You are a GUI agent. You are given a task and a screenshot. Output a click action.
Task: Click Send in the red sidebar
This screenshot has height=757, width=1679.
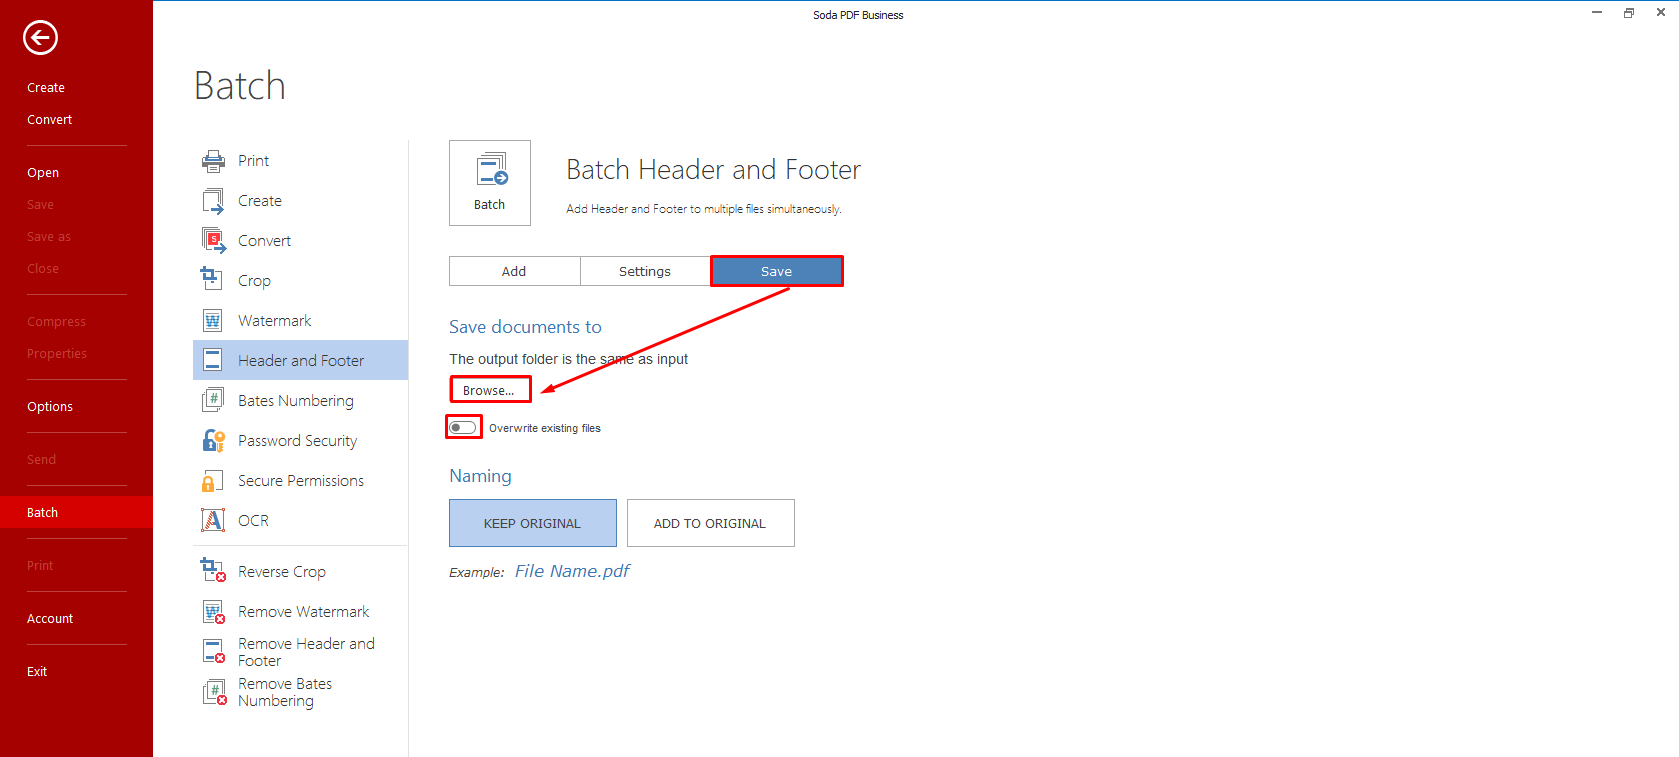click(x=41, y=460)
